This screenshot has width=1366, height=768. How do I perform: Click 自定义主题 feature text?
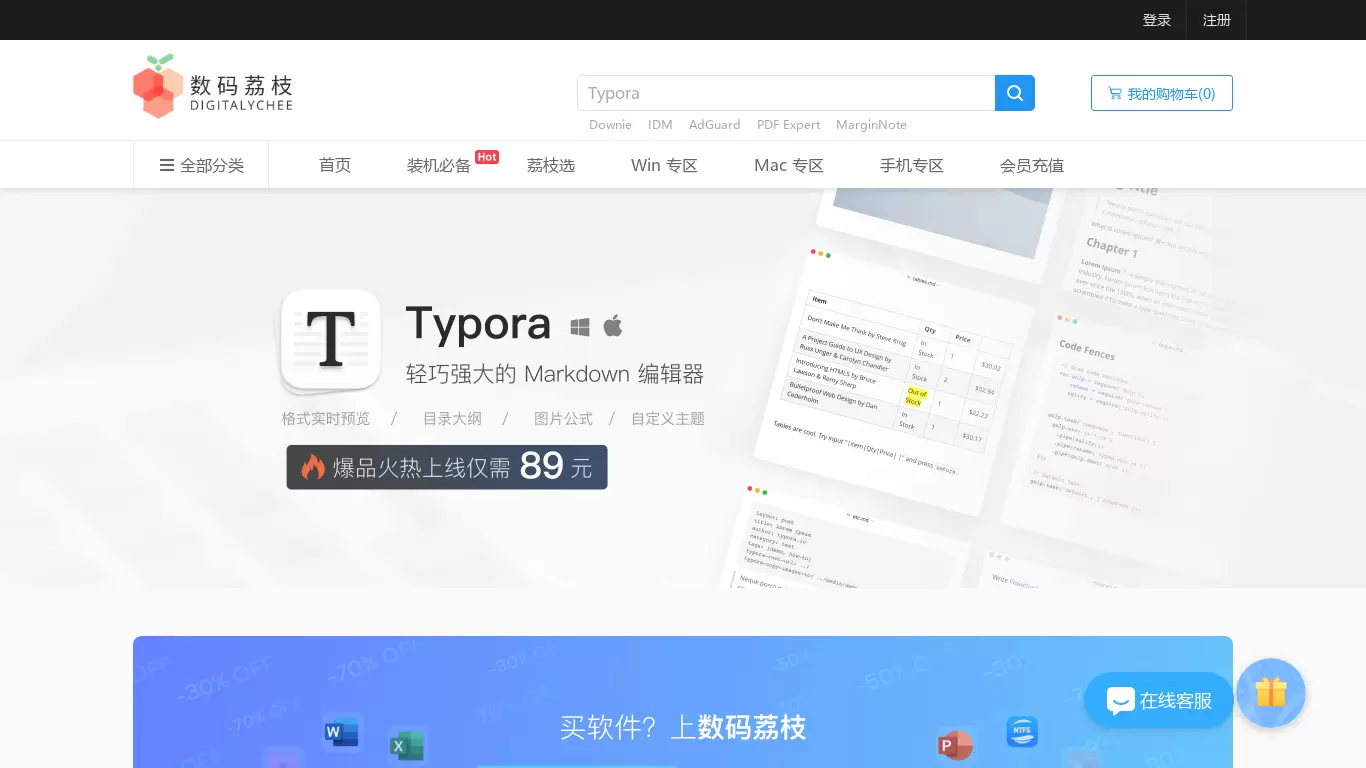click(668, 418)
